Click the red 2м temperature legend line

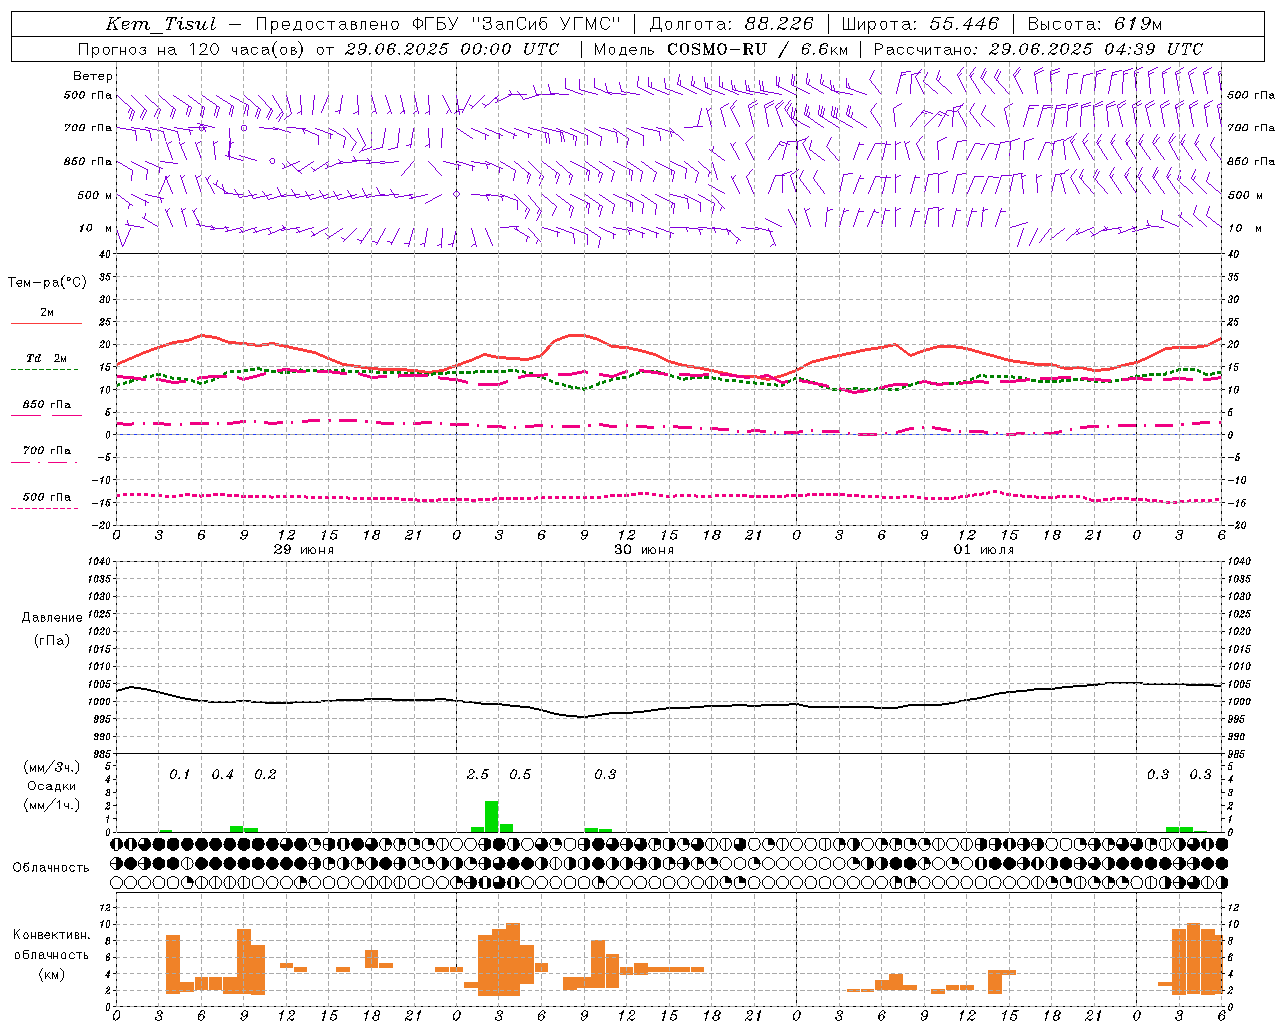coord(46,324)
